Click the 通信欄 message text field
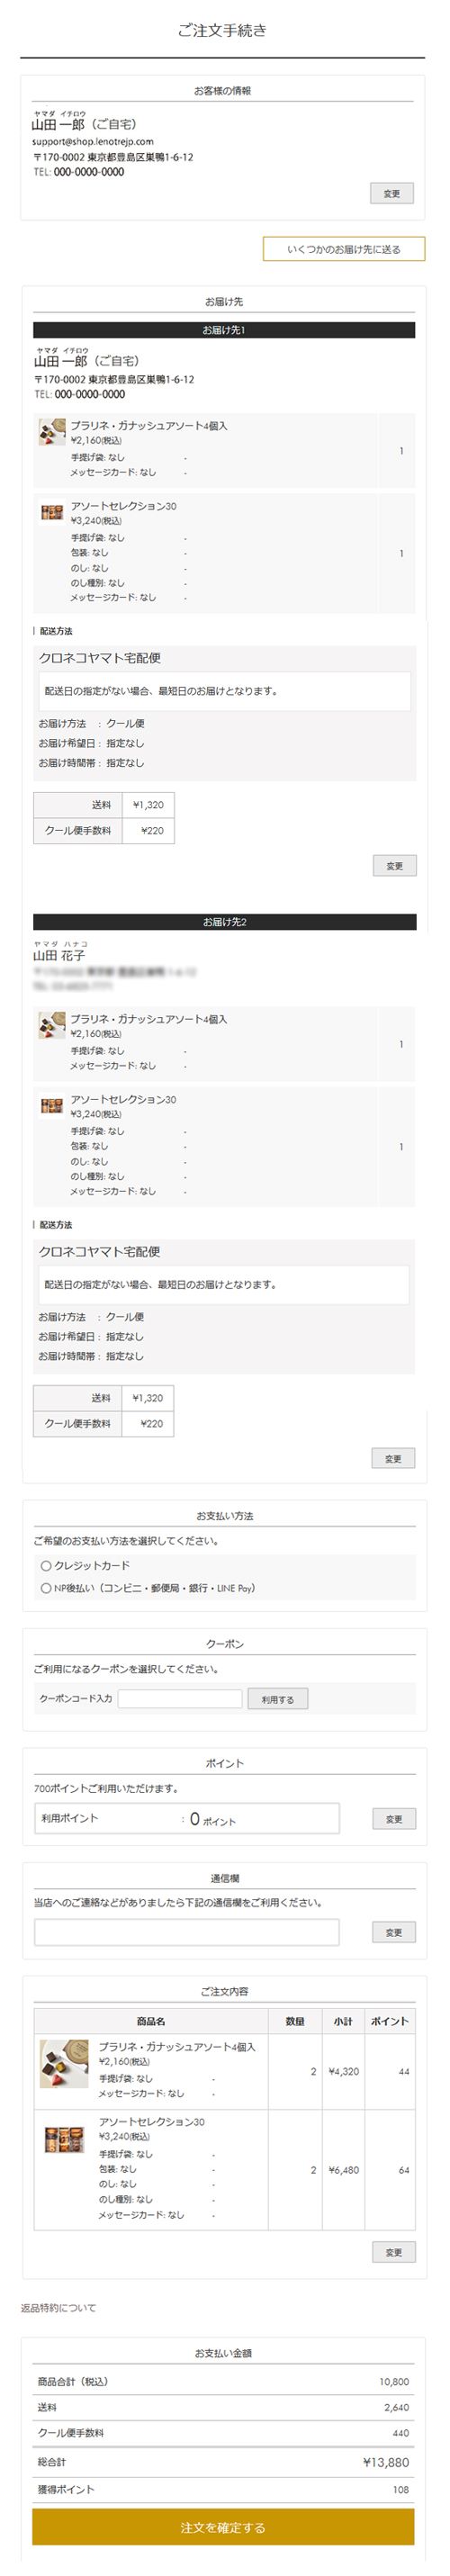Image resolution: width=450 pixels, height=2576 pixels. coord(186,1931)
